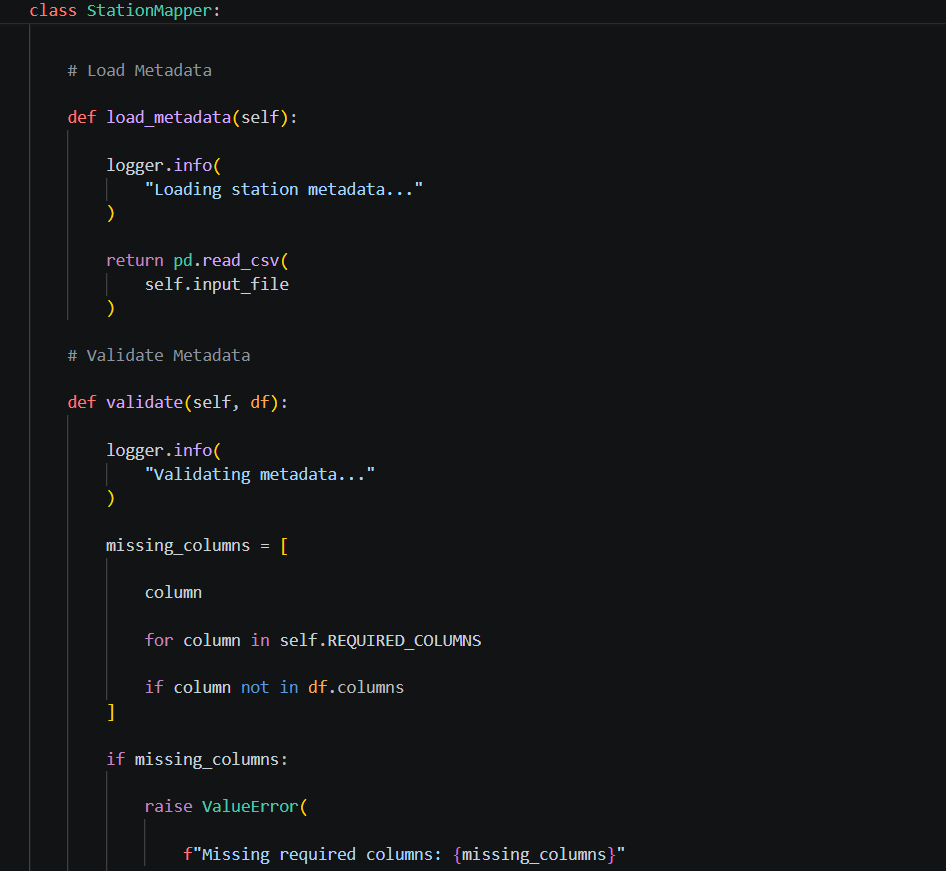Viewport: 946px width, 871px height.
Task: Click the 'return' keyword
Action: pos(135,261)
